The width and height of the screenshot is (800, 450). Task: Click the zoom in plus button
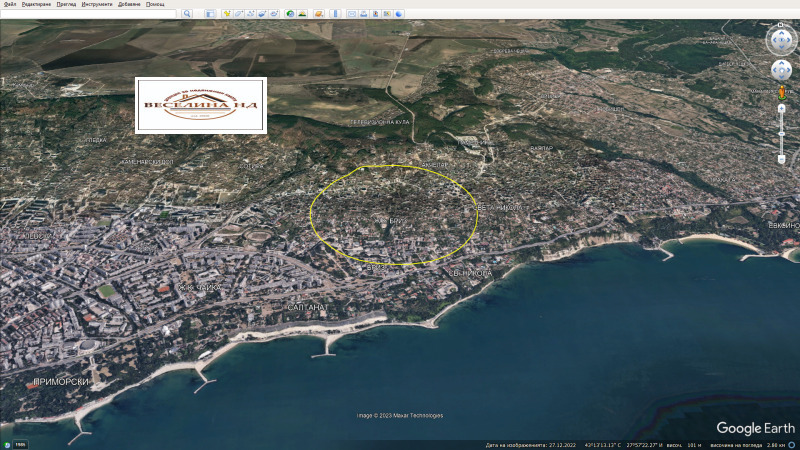pos(781,107)
